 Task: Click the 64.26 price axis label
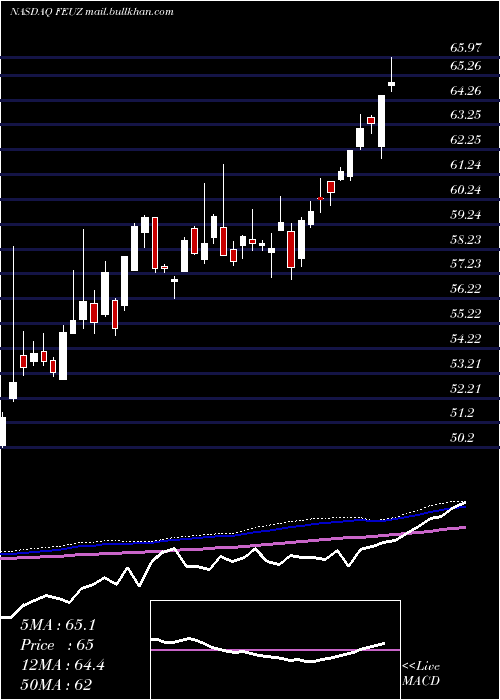tap(466, 91)
